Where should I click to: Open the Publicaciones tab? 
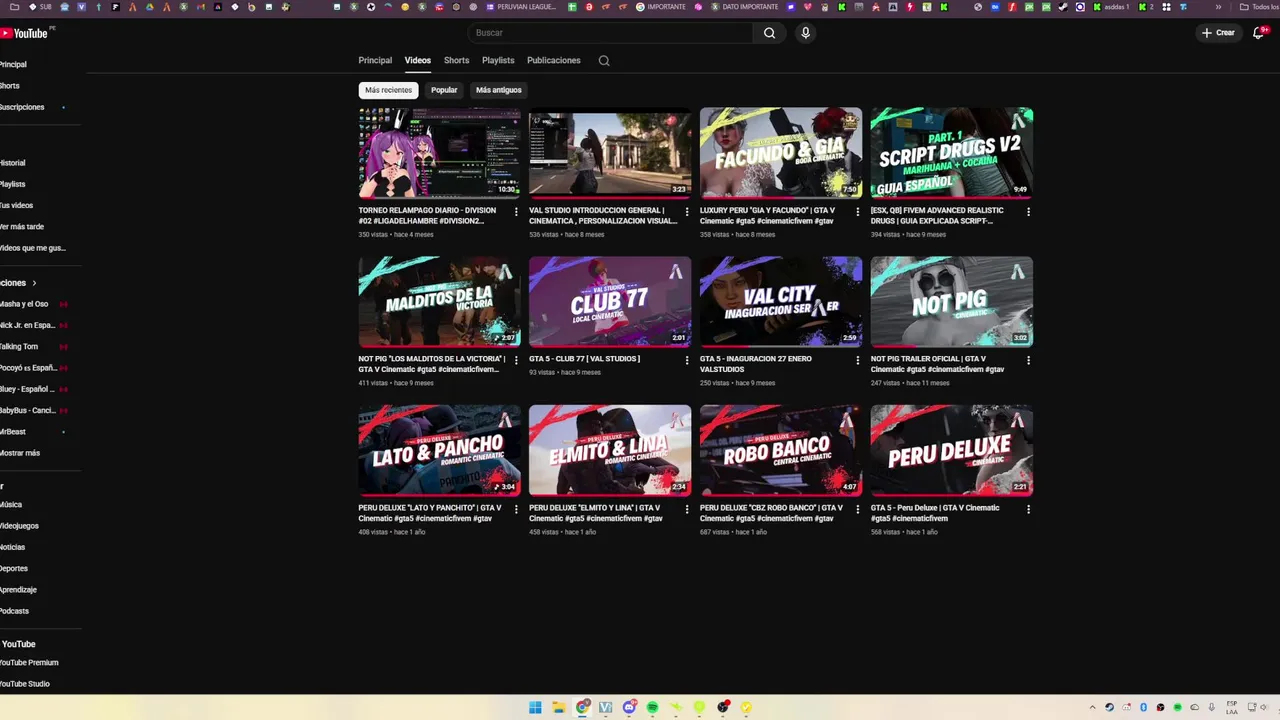pyautogui.click(x=554, y=60)
